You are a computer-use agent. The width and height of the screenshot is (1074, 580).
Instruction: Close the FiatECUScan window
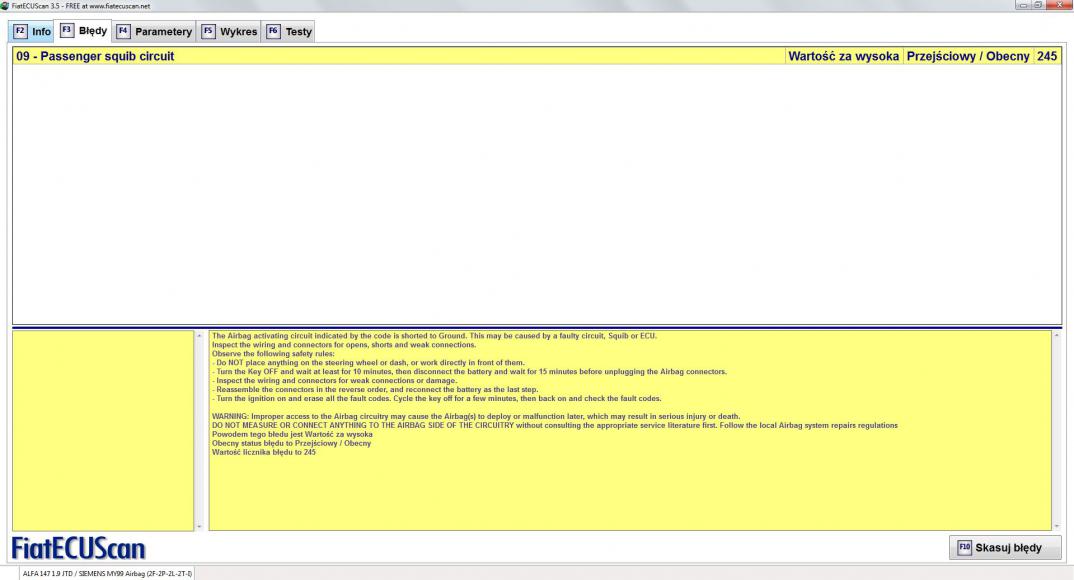click(x=1059, y=5)
